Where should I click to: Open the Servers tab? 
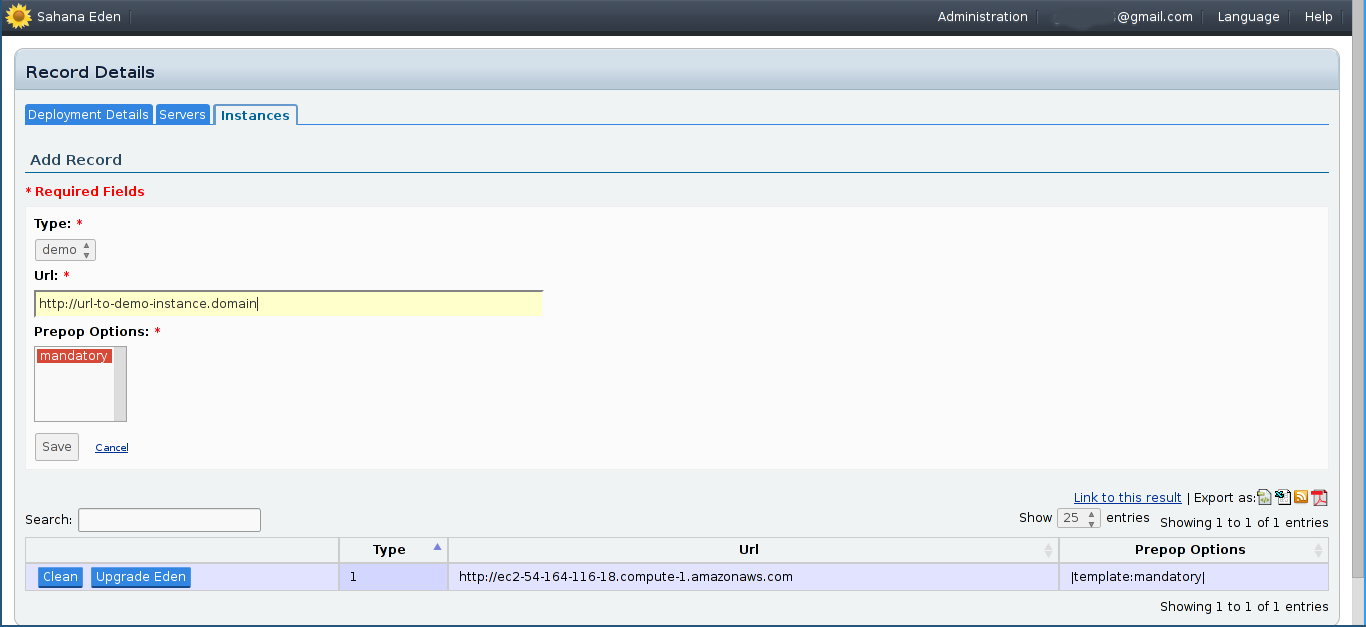click(182, 115)
